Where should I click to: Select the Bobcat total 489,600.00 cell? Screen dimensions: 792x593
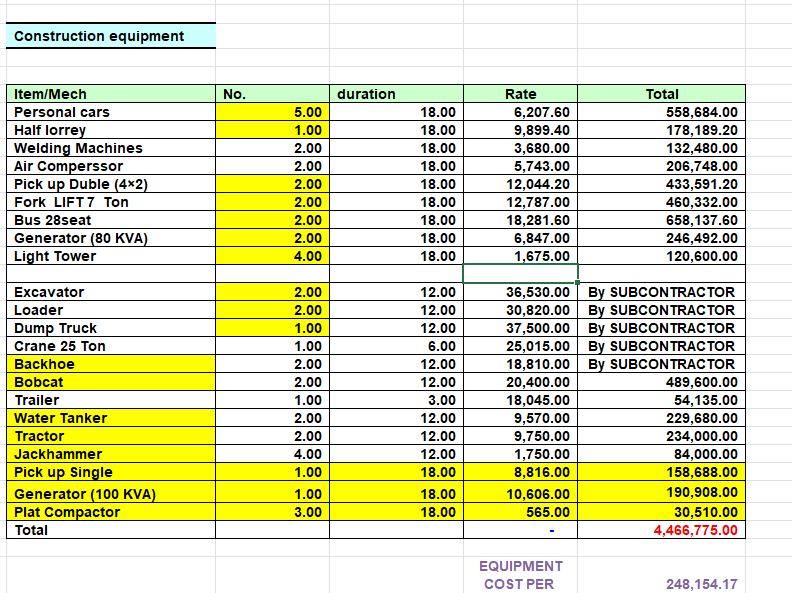pyautogui.click(x=661, y=382)
